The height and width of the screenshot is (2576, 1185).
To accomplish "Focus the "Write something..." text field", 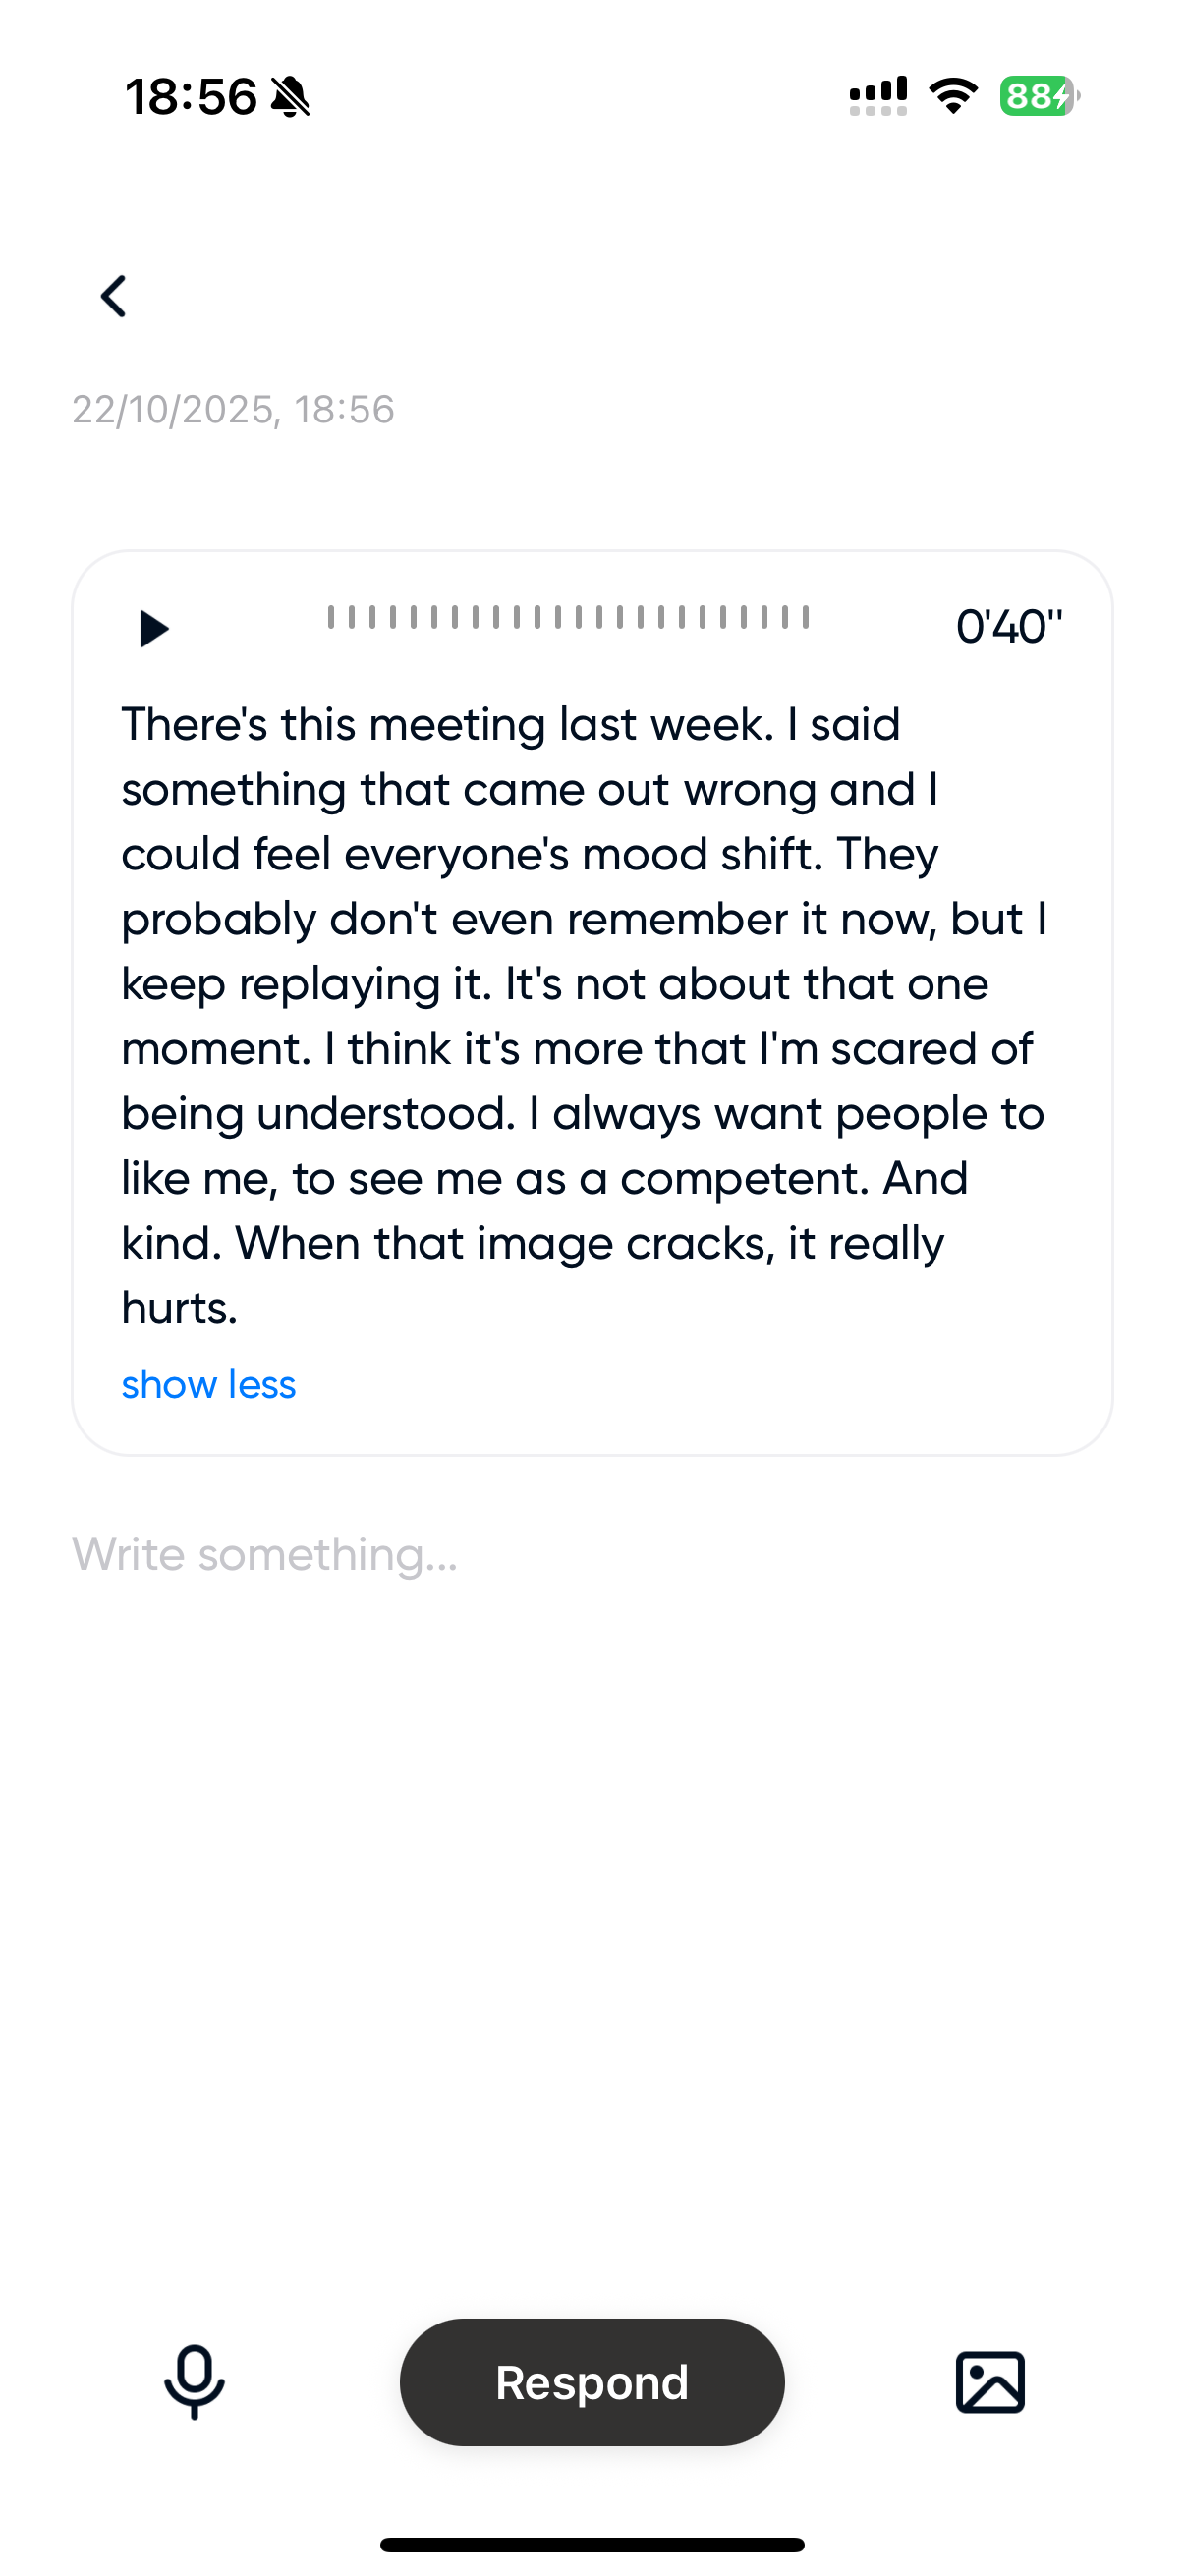I will pos(265,1555).
